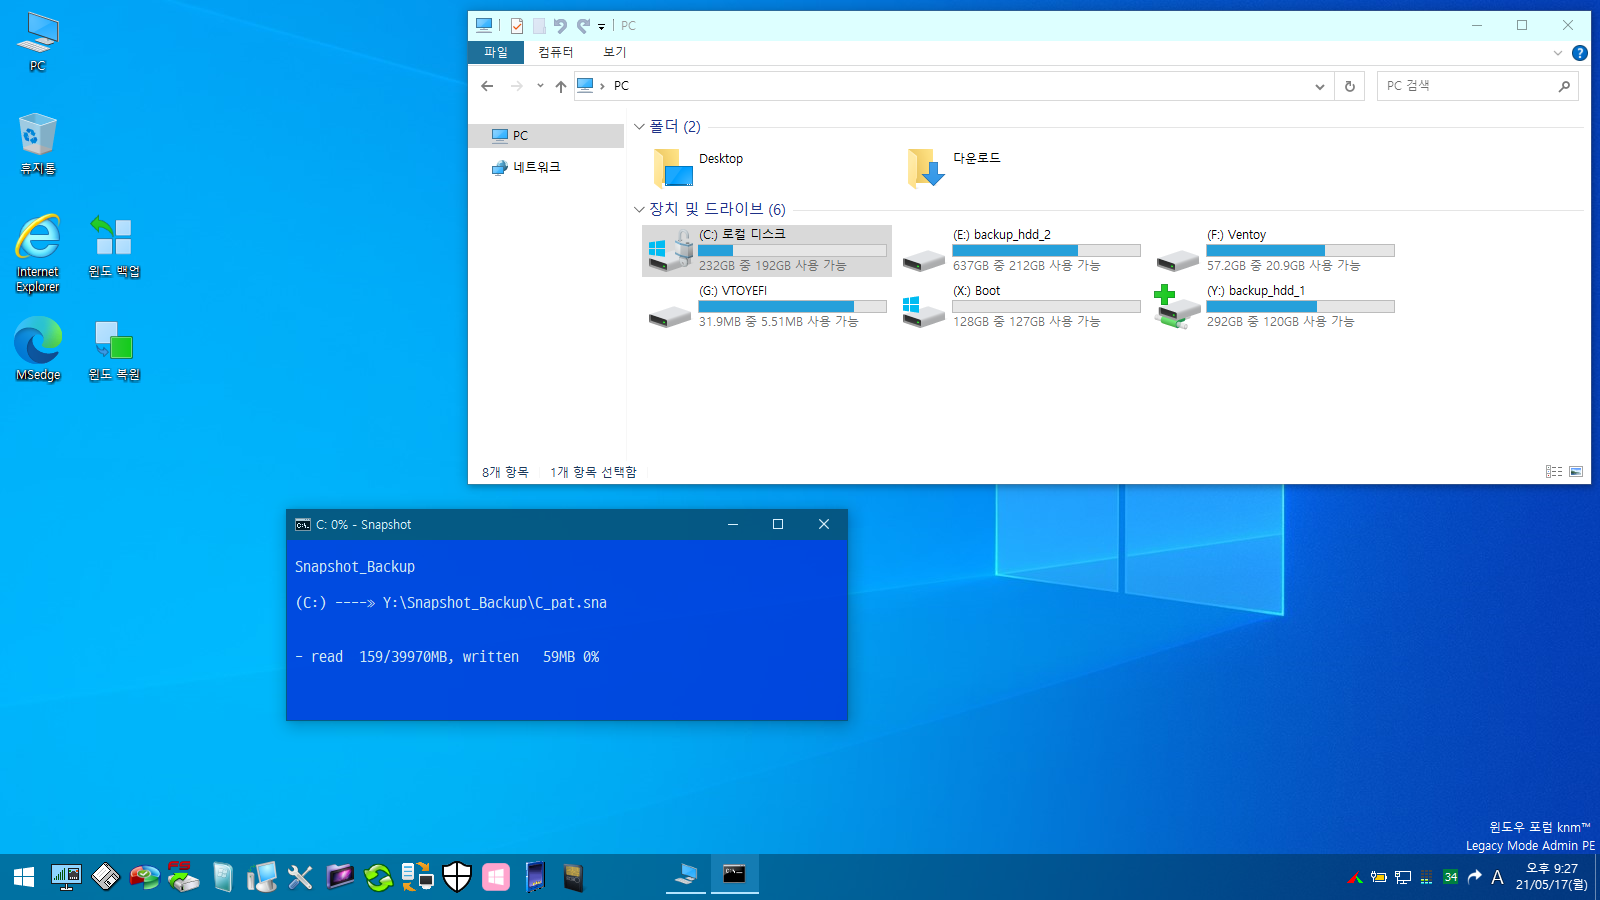Launch the 윈도 복원 desktop shortcut
This screenshot has width=1600, height=900.
coord(113,350)
